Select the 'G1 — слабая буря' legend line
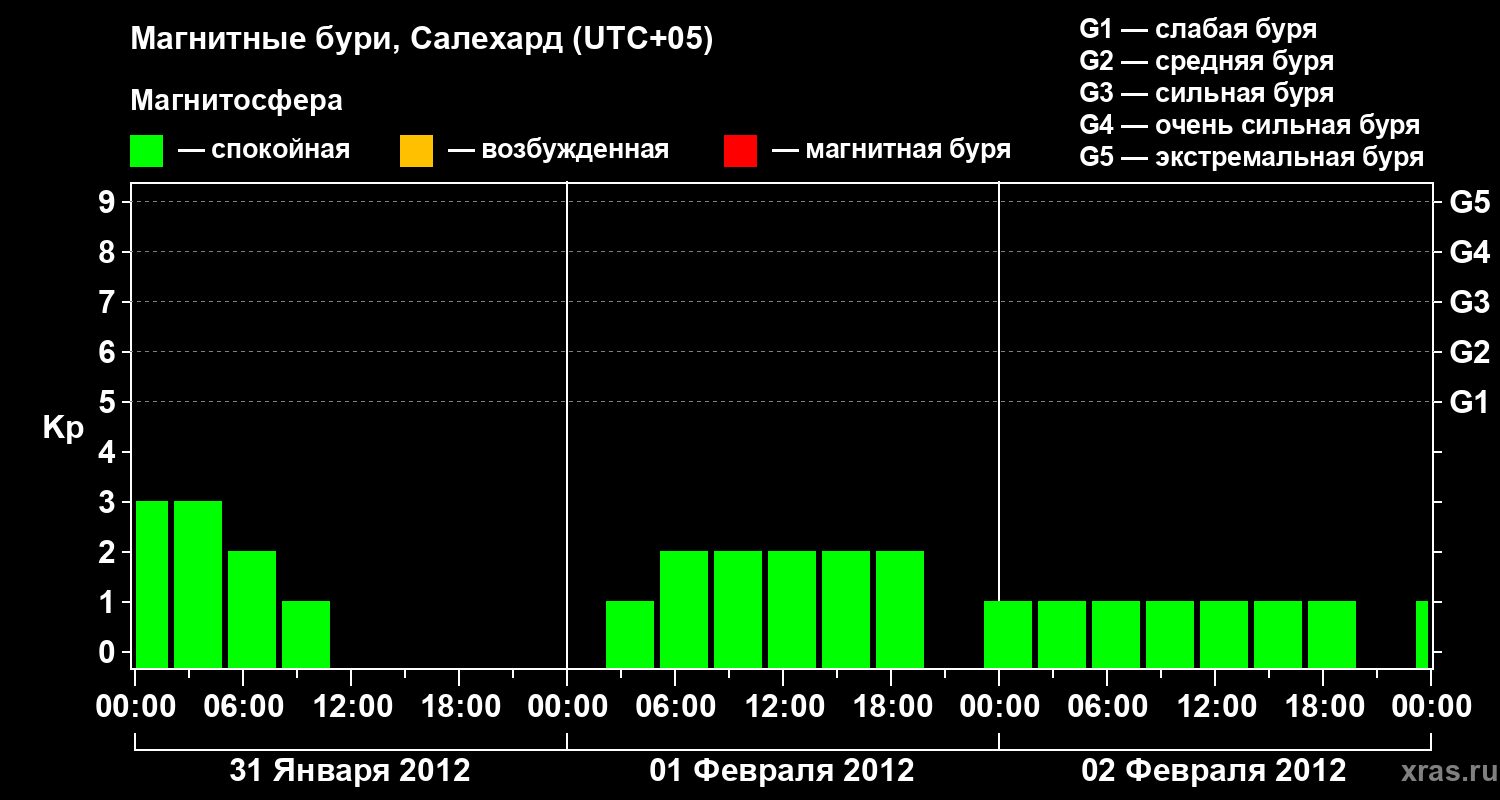 tap(1198, 29)
